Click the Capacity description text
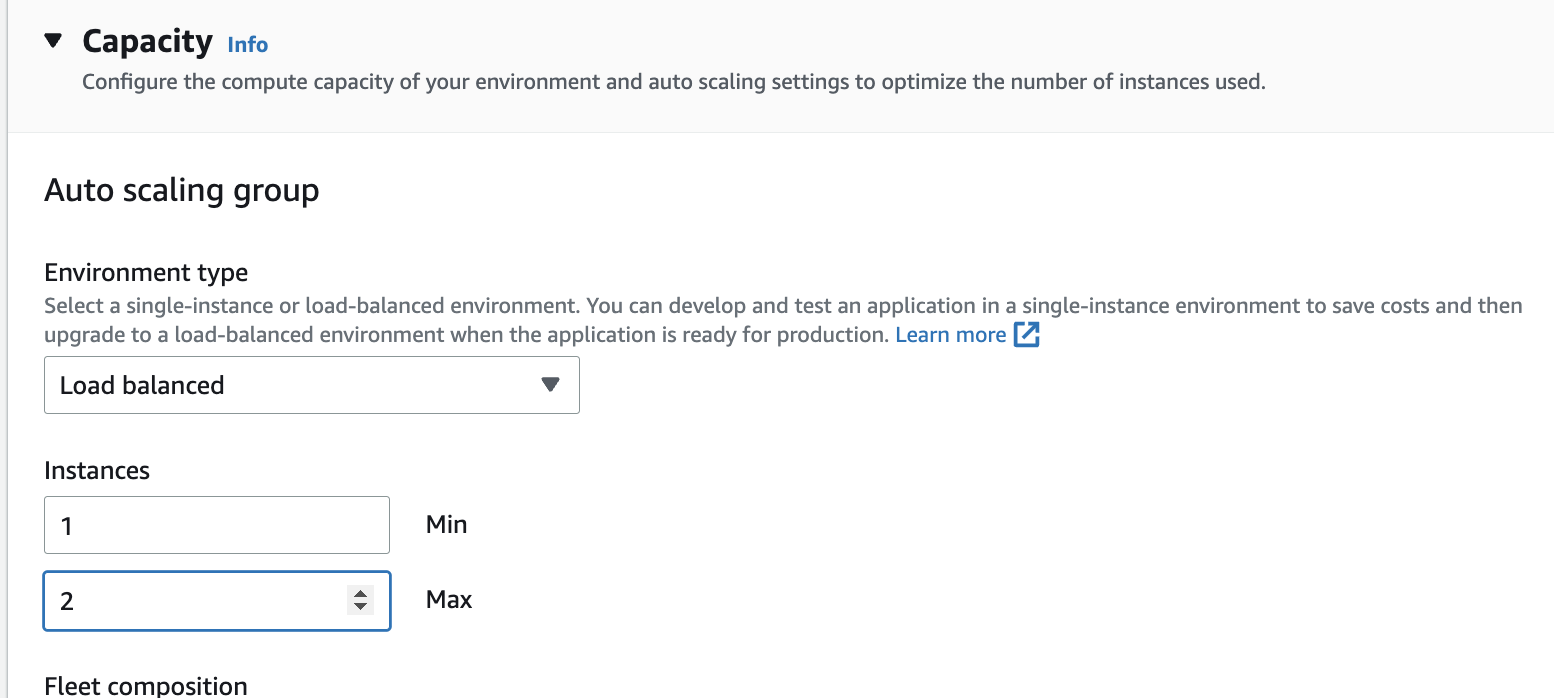1554x698 pixels. click(x=673, y=82)
